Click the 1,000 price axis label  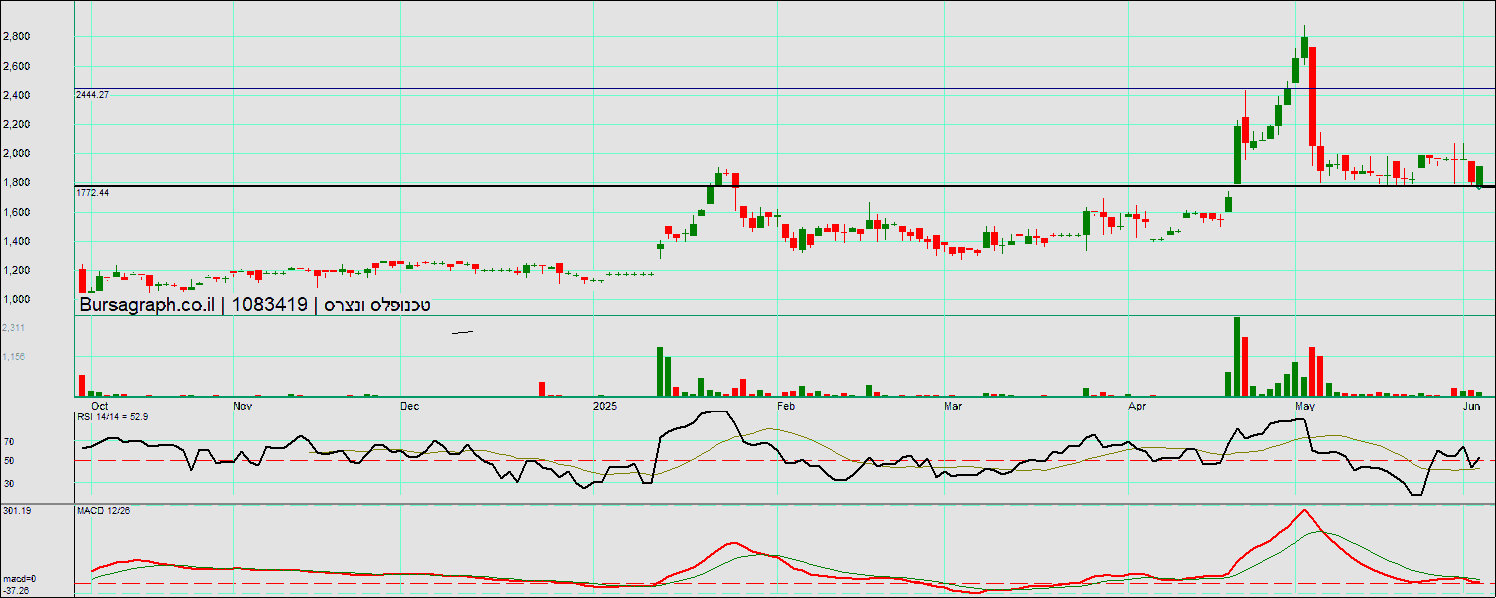click(16, 300)
